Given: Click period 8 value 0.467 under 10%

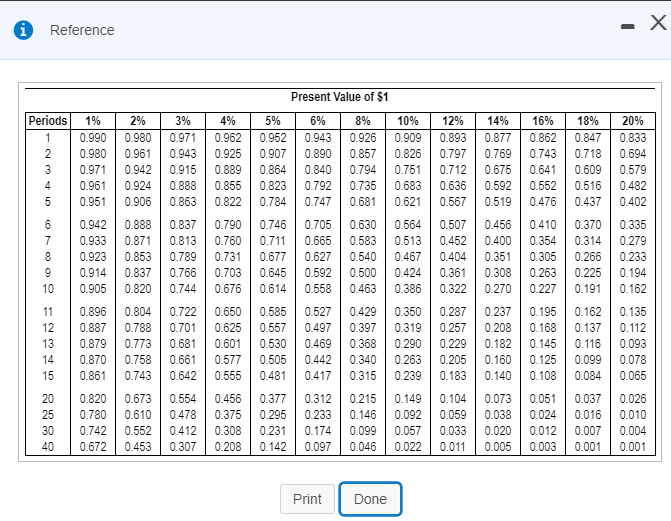Looking at the screenshot, I should 408,257.
